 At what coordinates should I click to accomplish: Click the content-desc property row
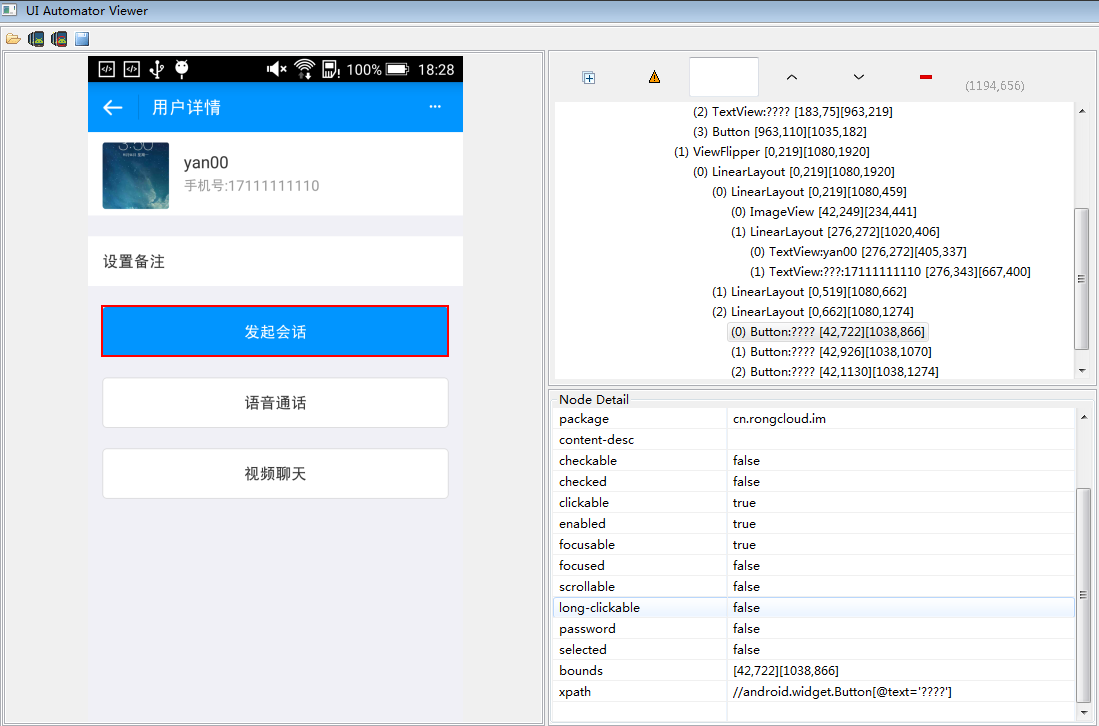pyautogui.click(x=813, y=439)
